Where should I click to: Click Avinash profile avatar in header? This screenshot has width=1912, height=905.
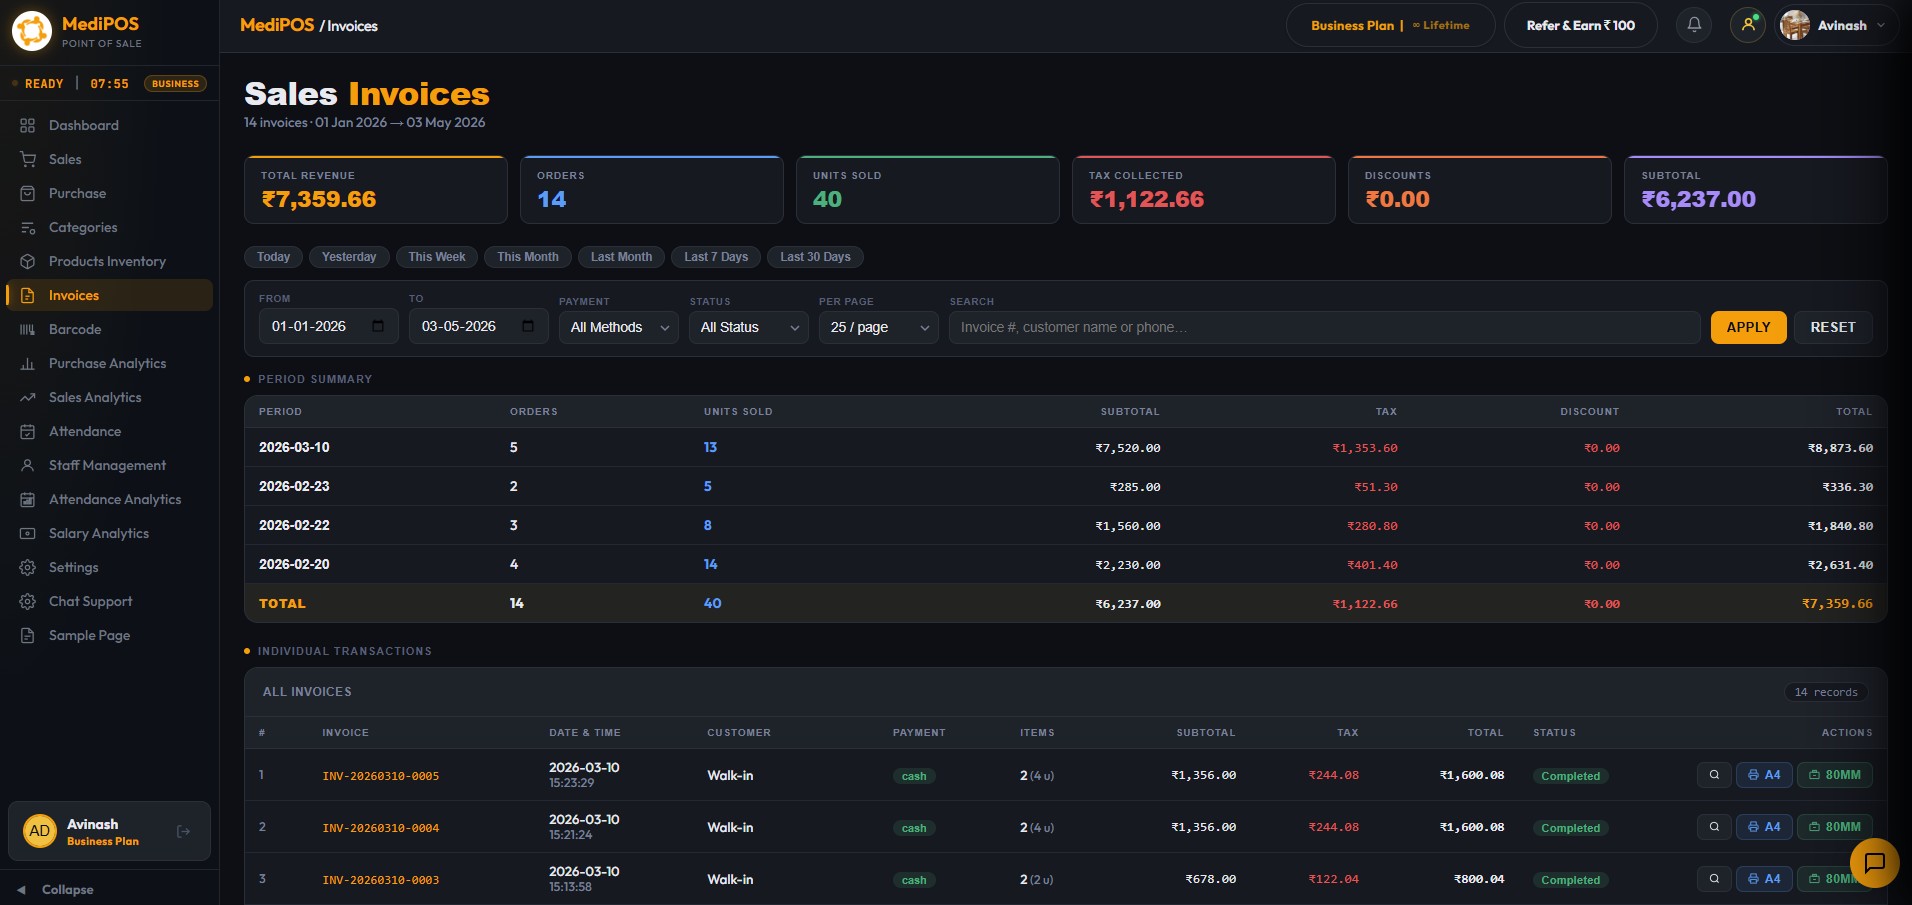[1795, 25]
